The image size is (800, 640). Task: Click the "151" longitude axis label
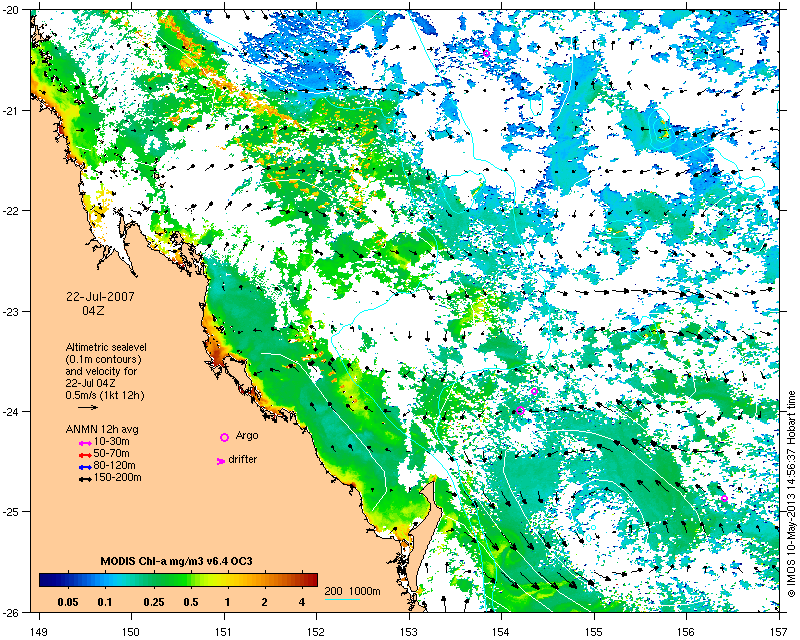tap(224, 632)
